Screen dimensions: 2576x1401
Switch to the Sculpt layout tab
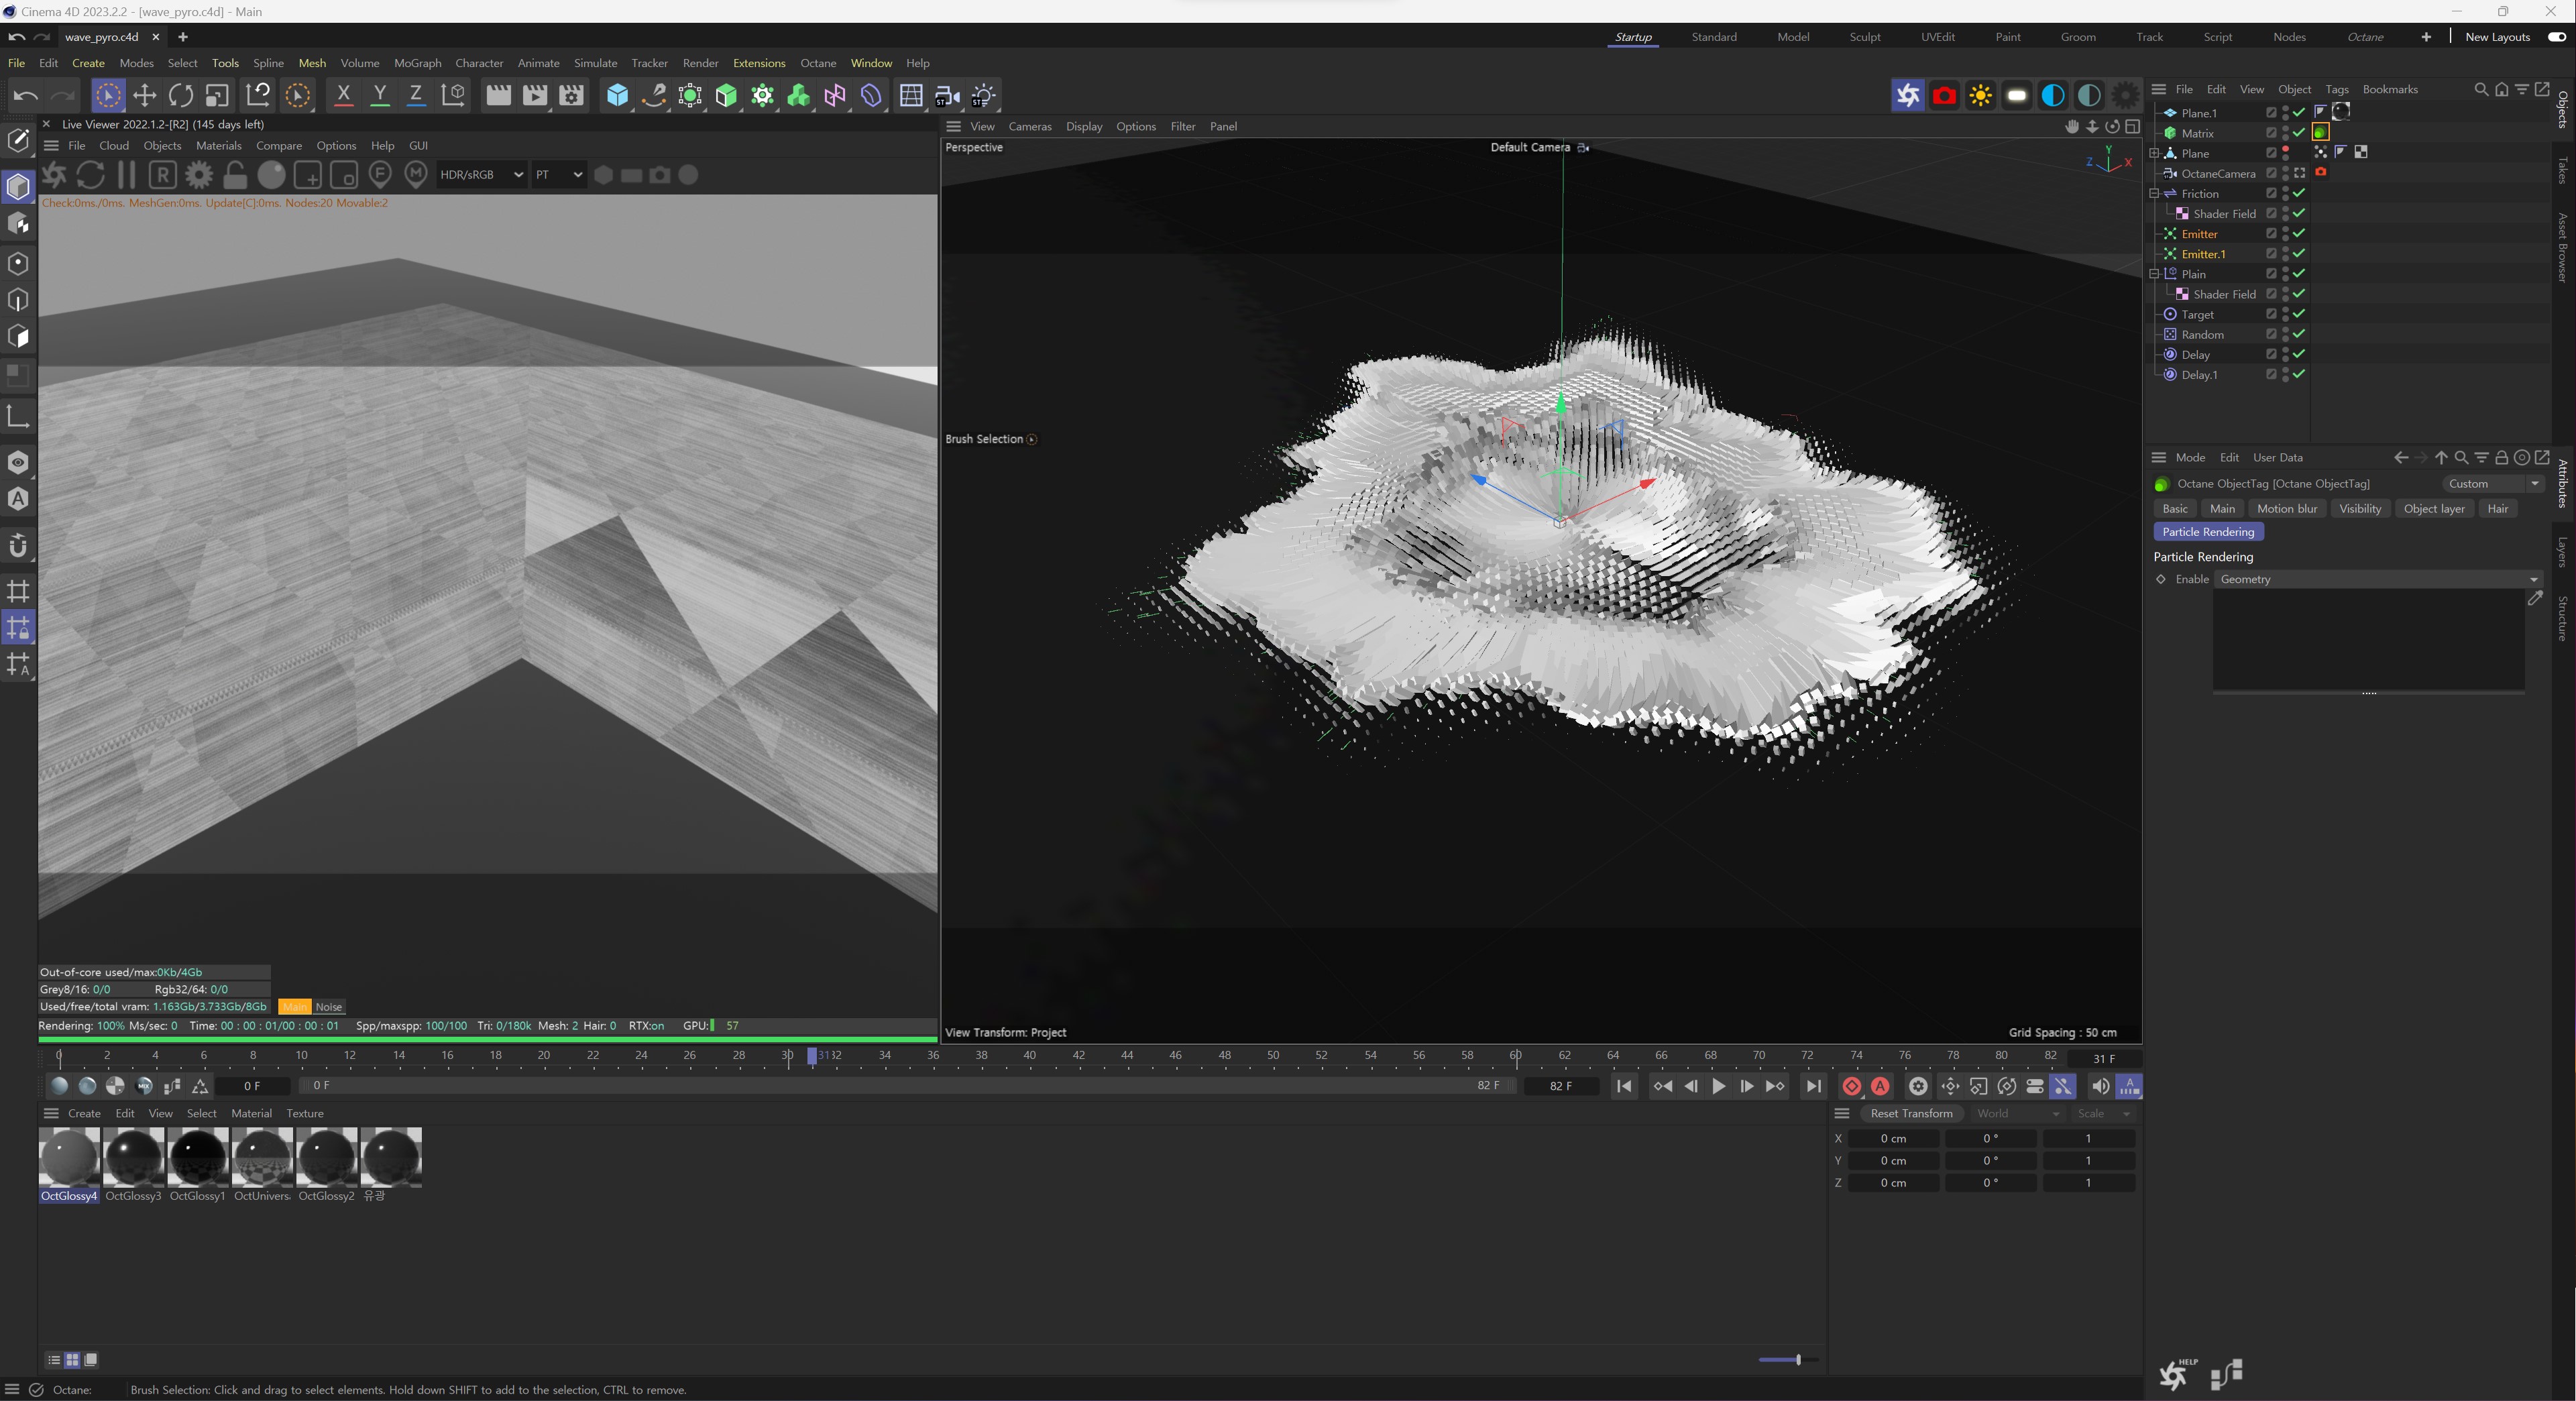pyautogui.click(x=1864, y=37)
